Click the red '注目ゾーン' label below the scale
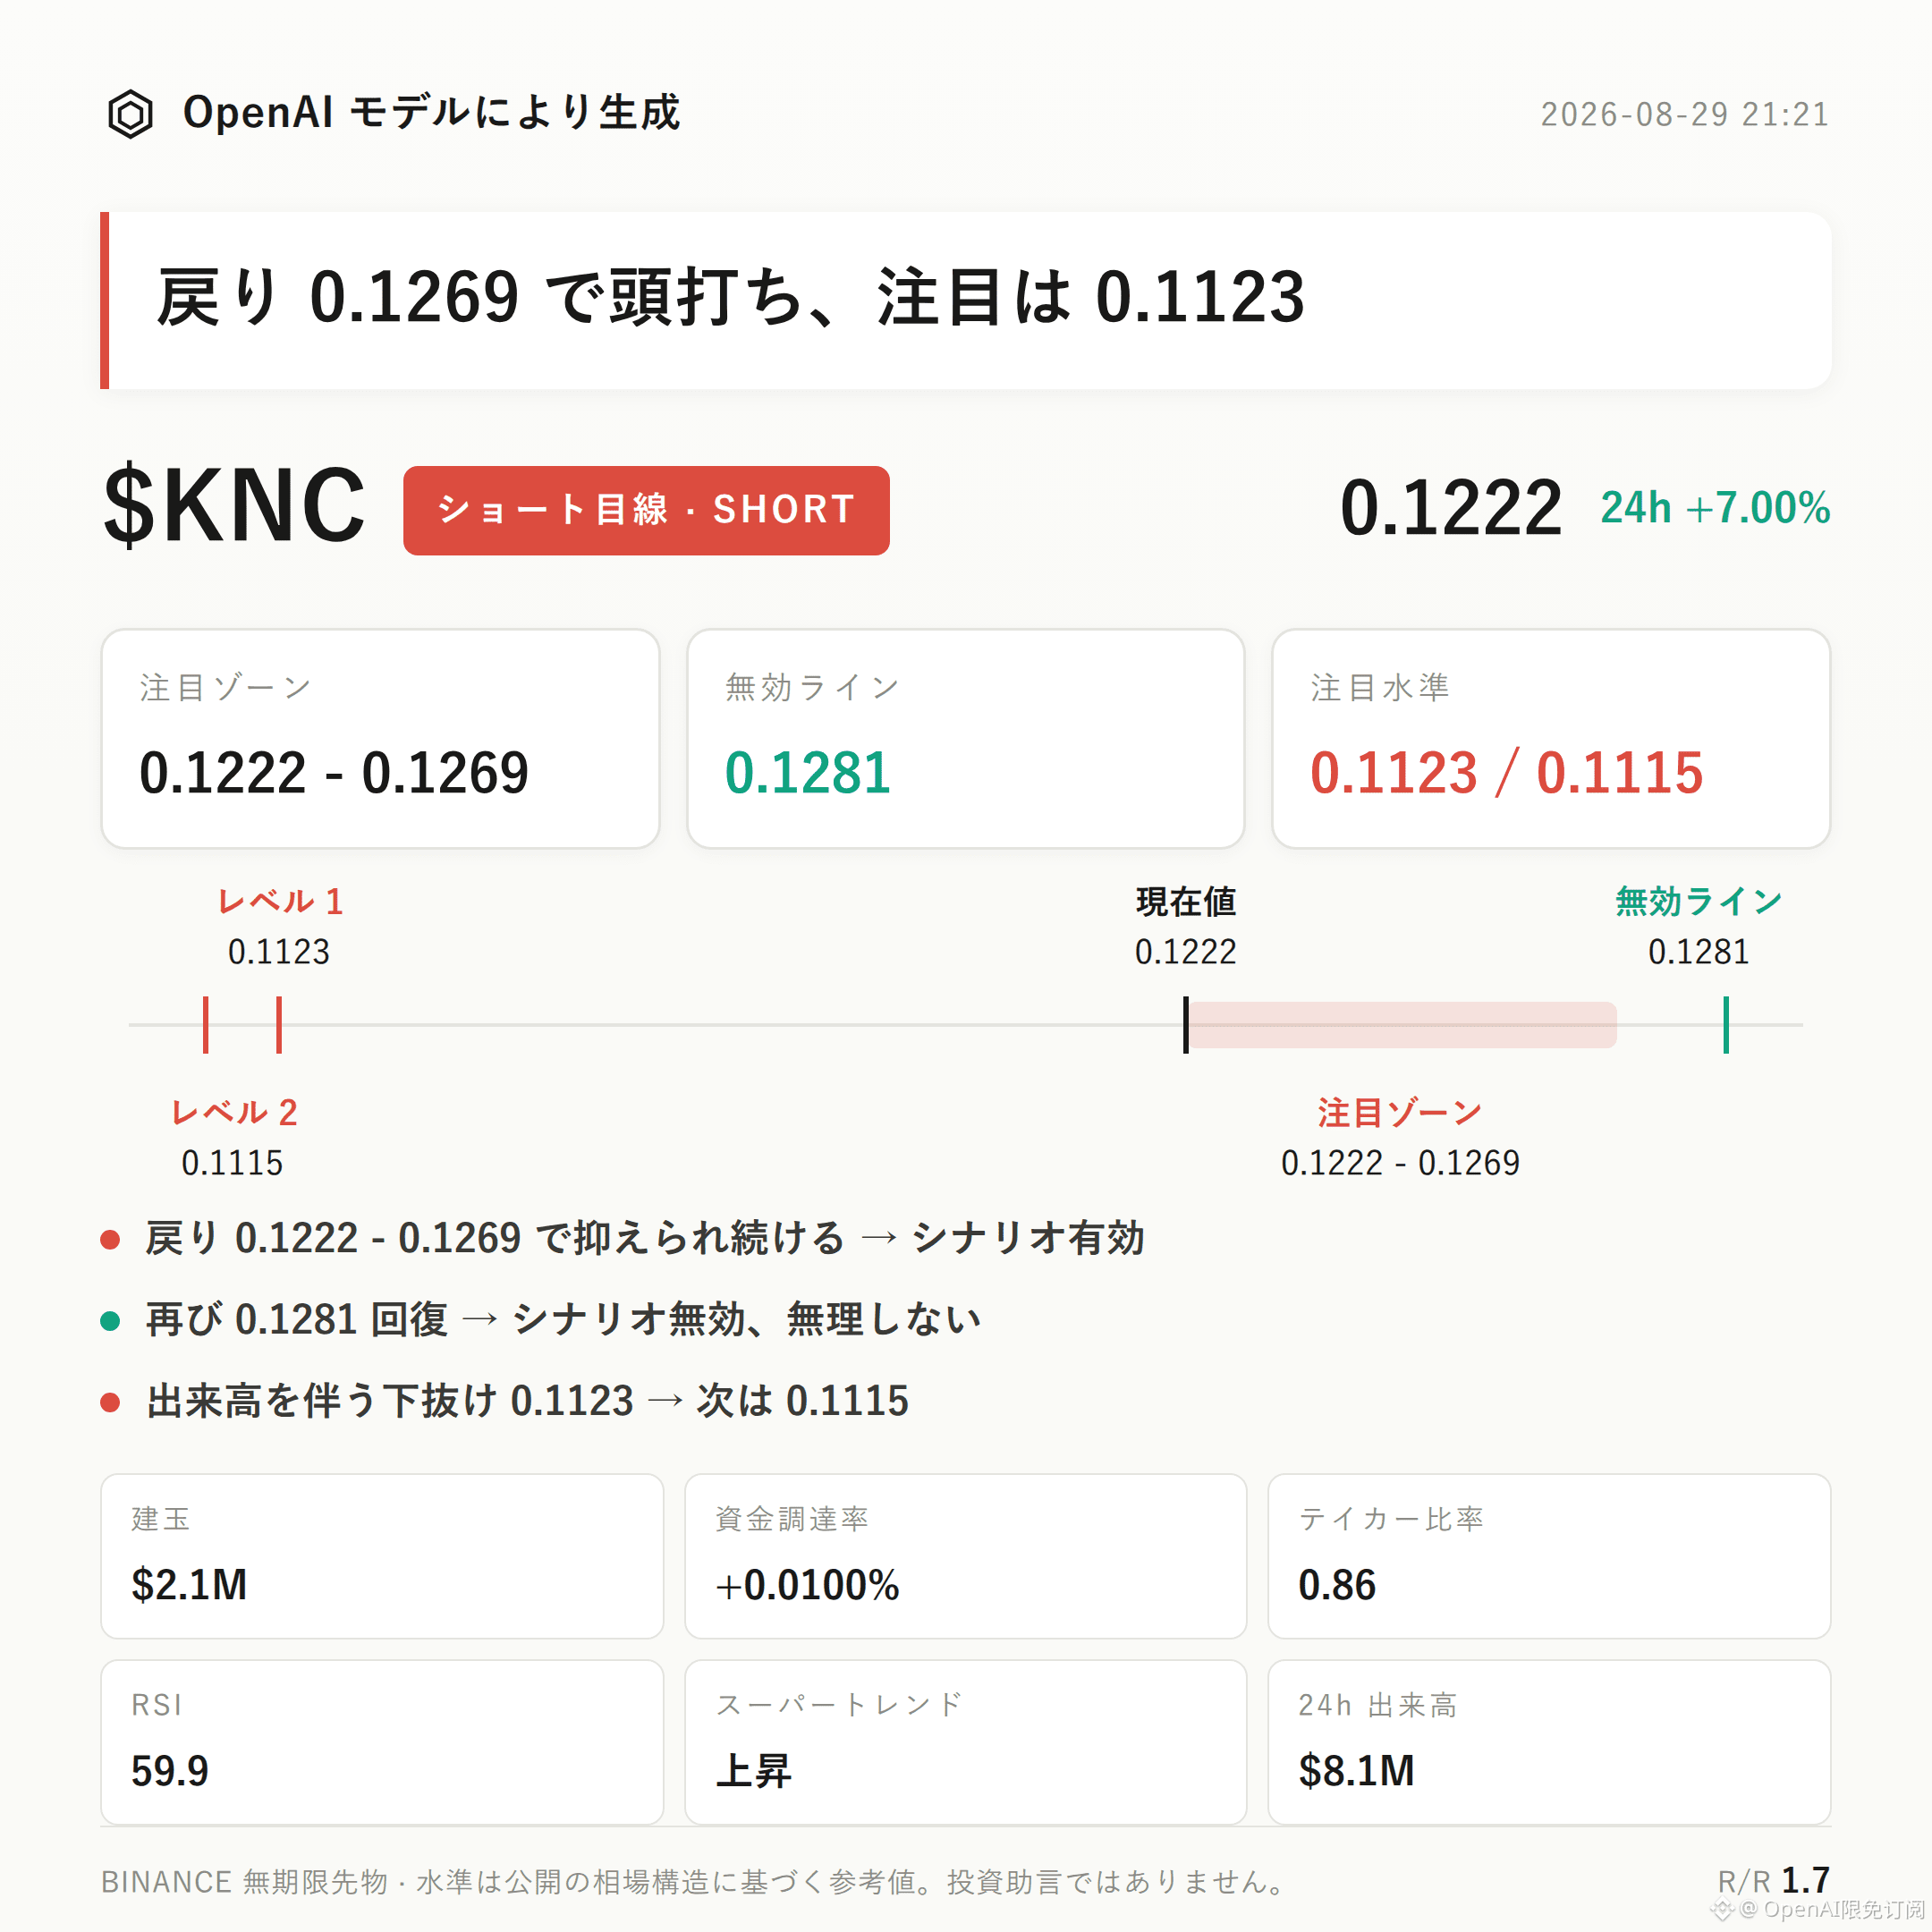 tap(1400, 1113)
